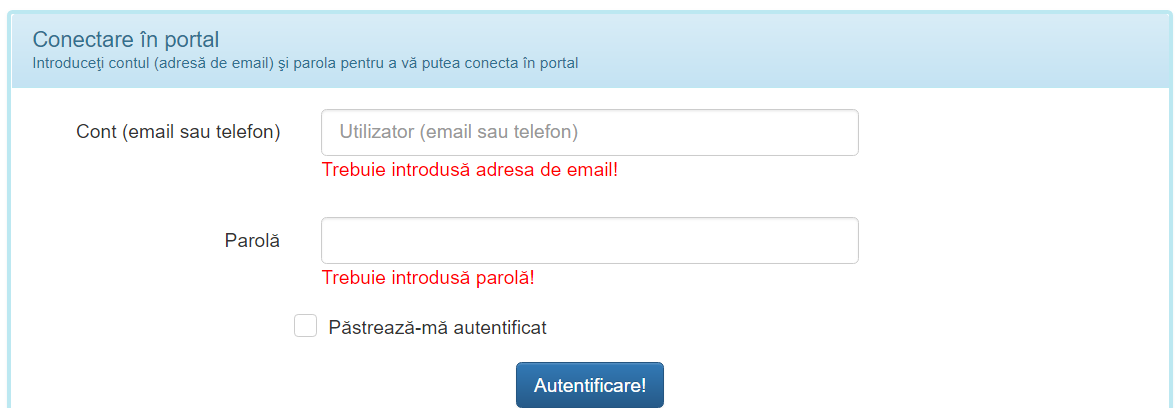Click the Parolă field label
Screen dimensions: 1175x408
[252, 240]
